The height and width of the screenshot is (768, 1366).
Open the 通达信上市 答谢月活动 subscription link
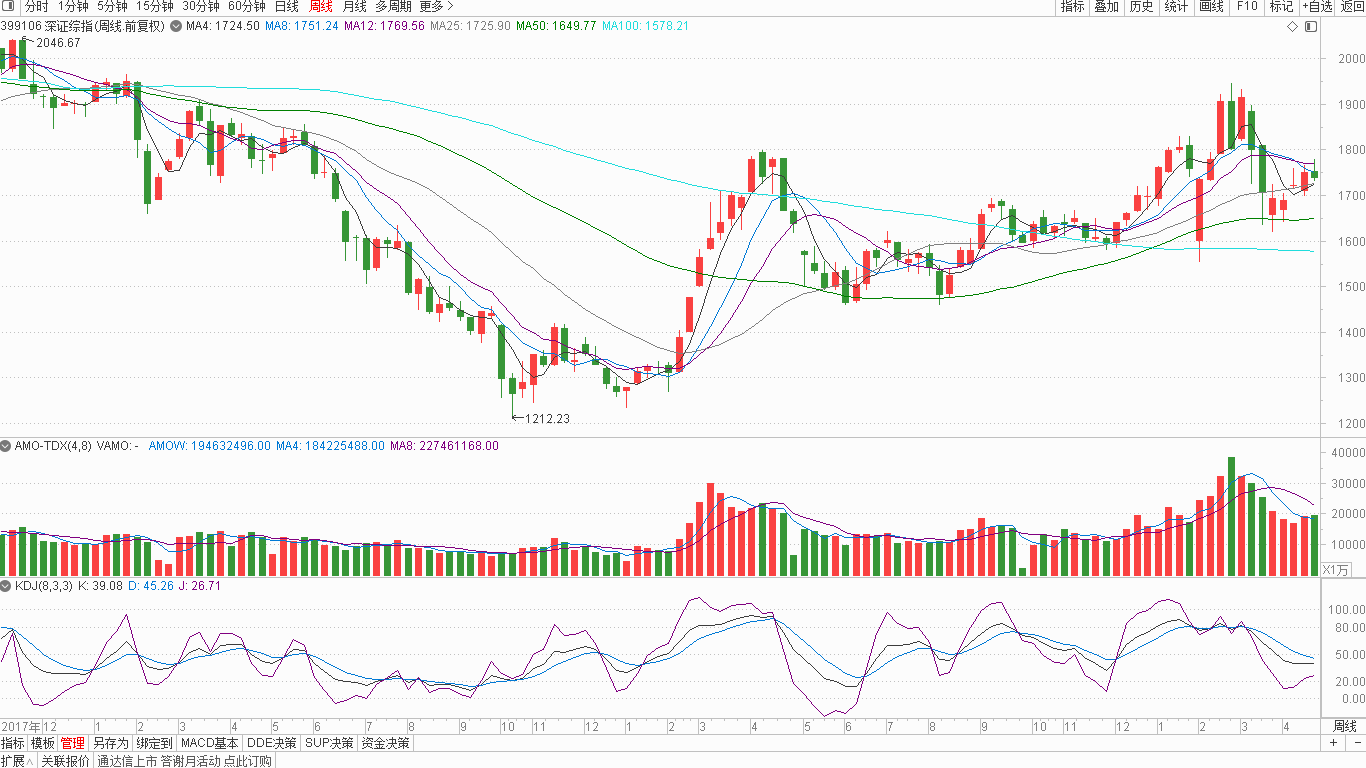[x=184, y=761]
